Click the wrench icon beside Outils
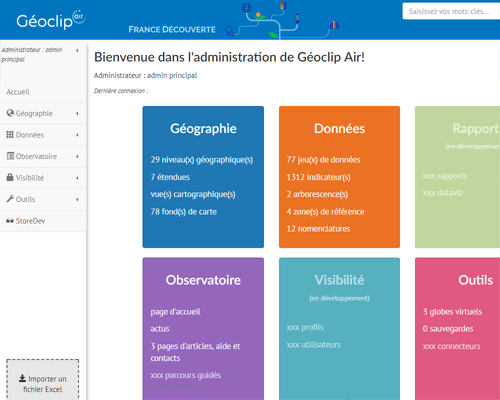This screenshot has height=400, width=500. (x=10, y=199)
